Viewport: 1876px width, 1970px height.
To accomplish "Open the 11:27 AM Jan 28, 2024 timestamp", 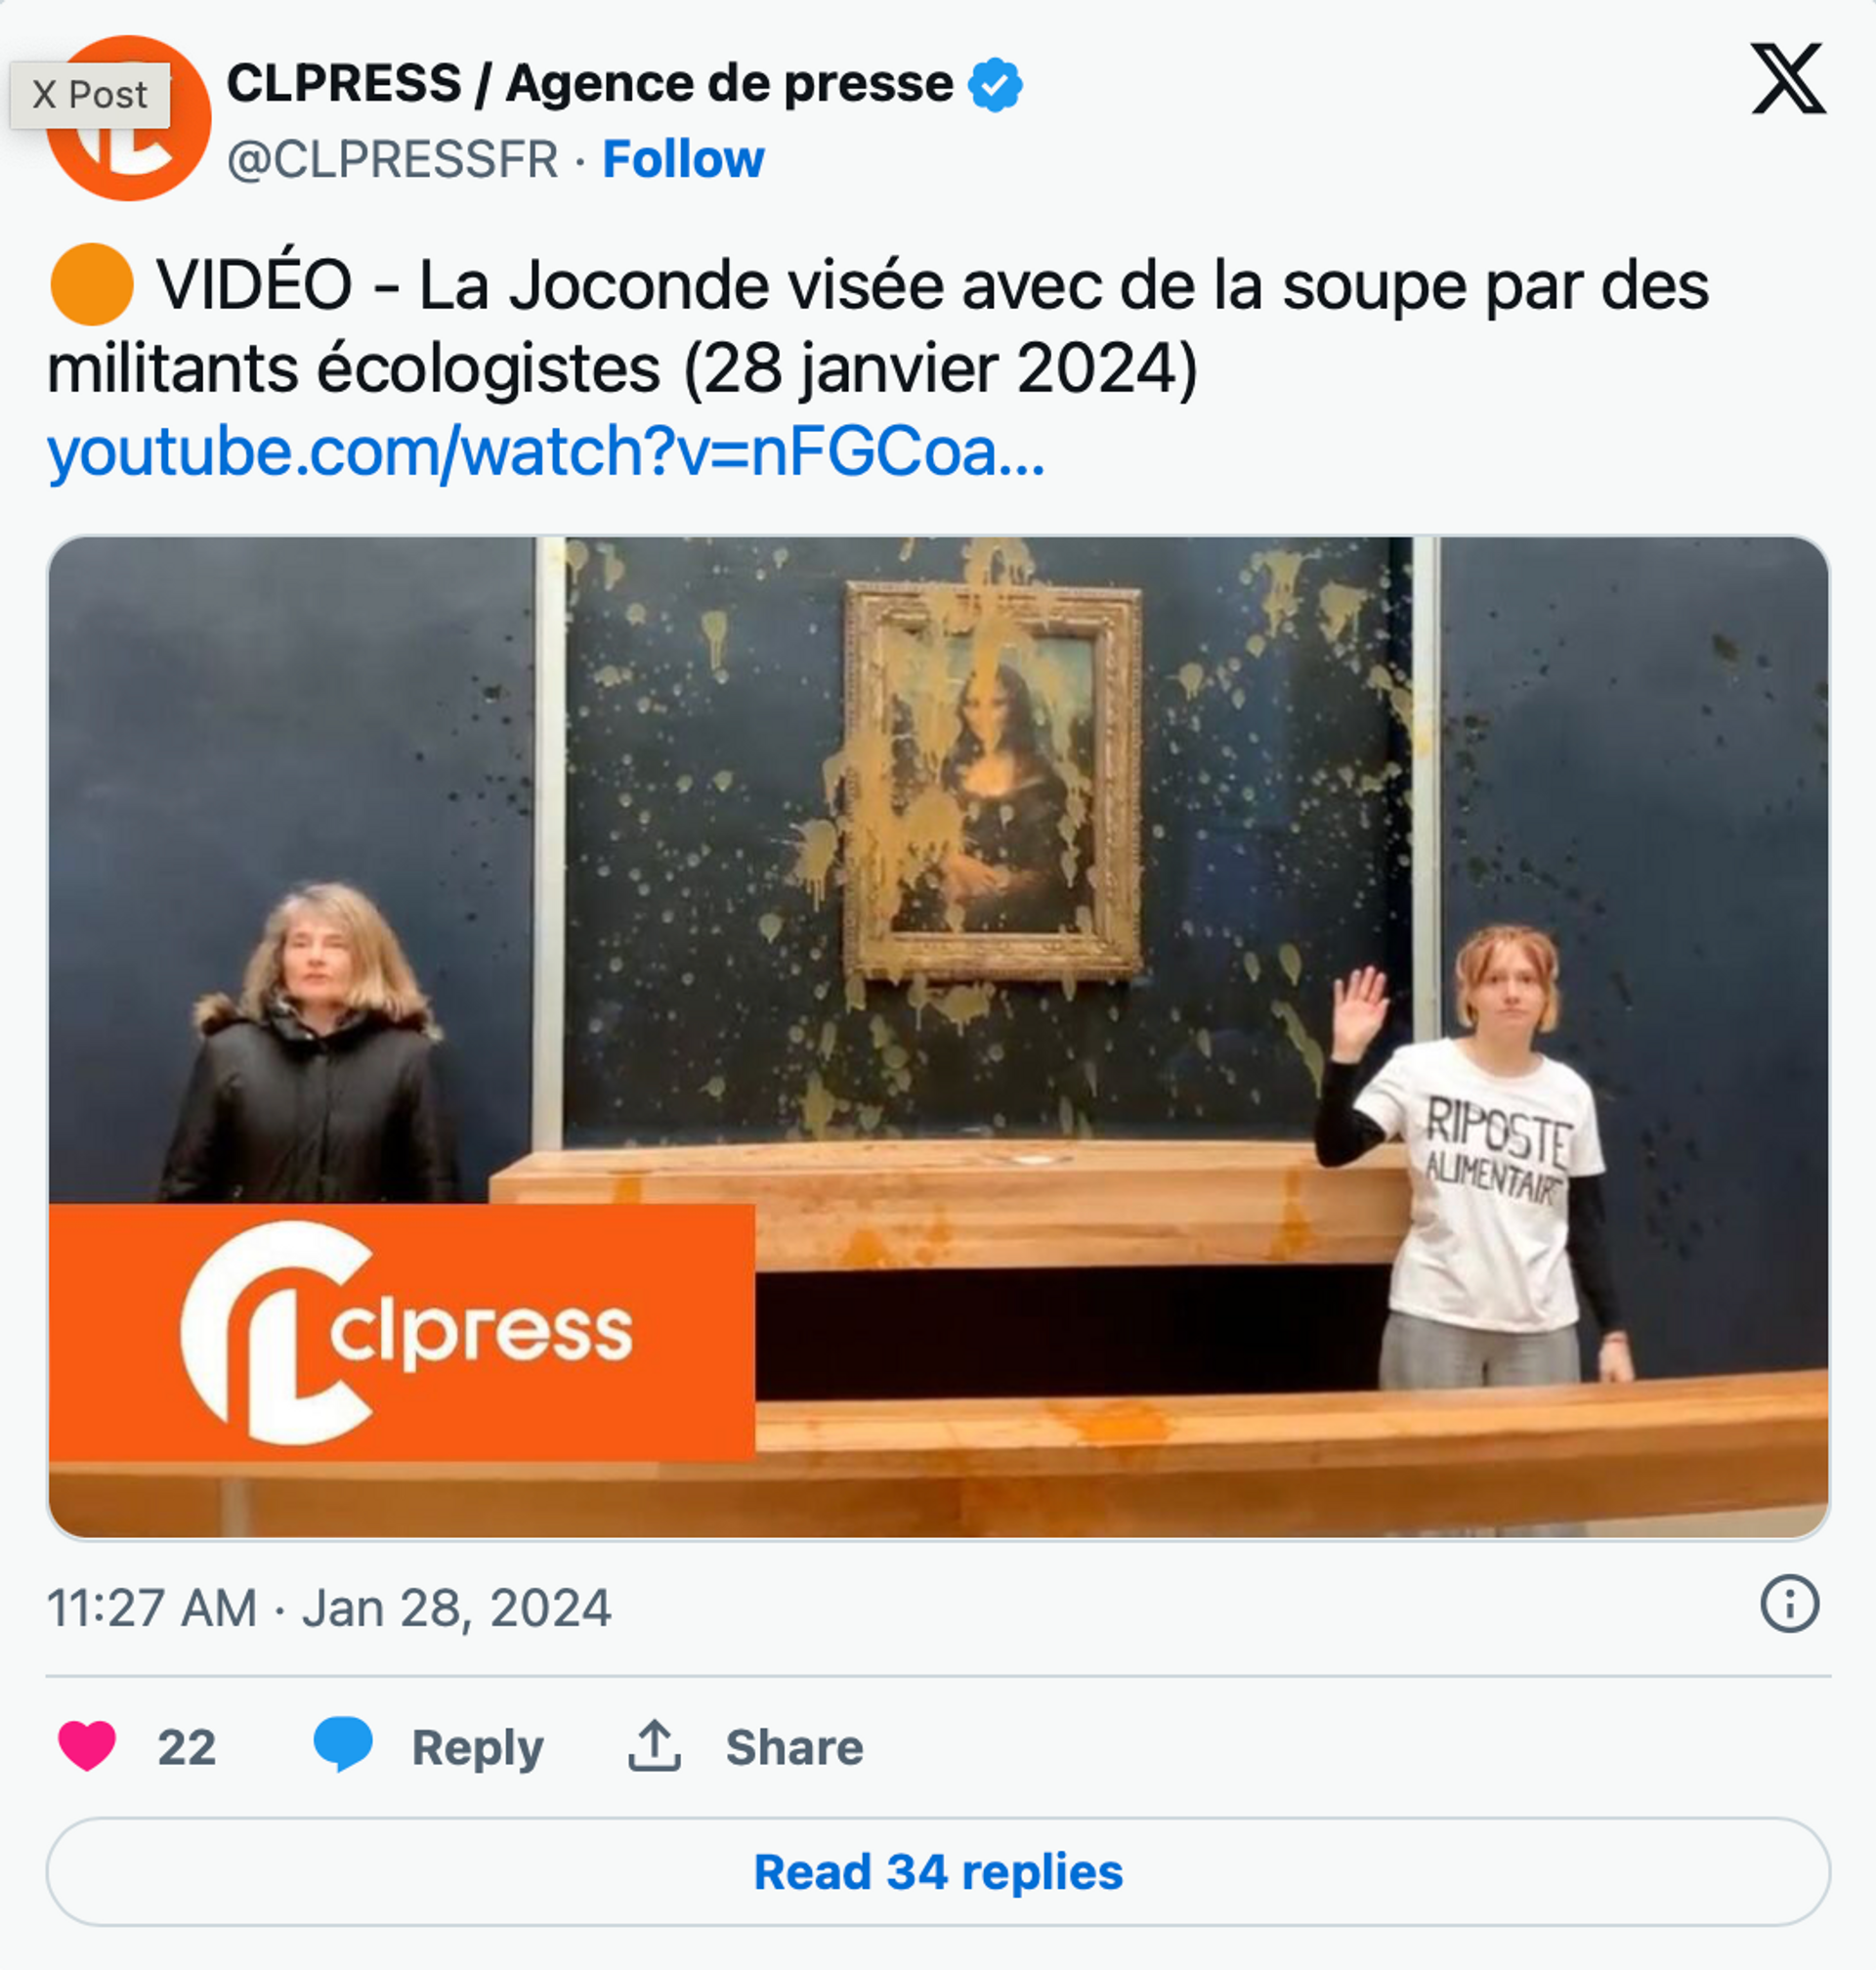I will coord(329,1608).
